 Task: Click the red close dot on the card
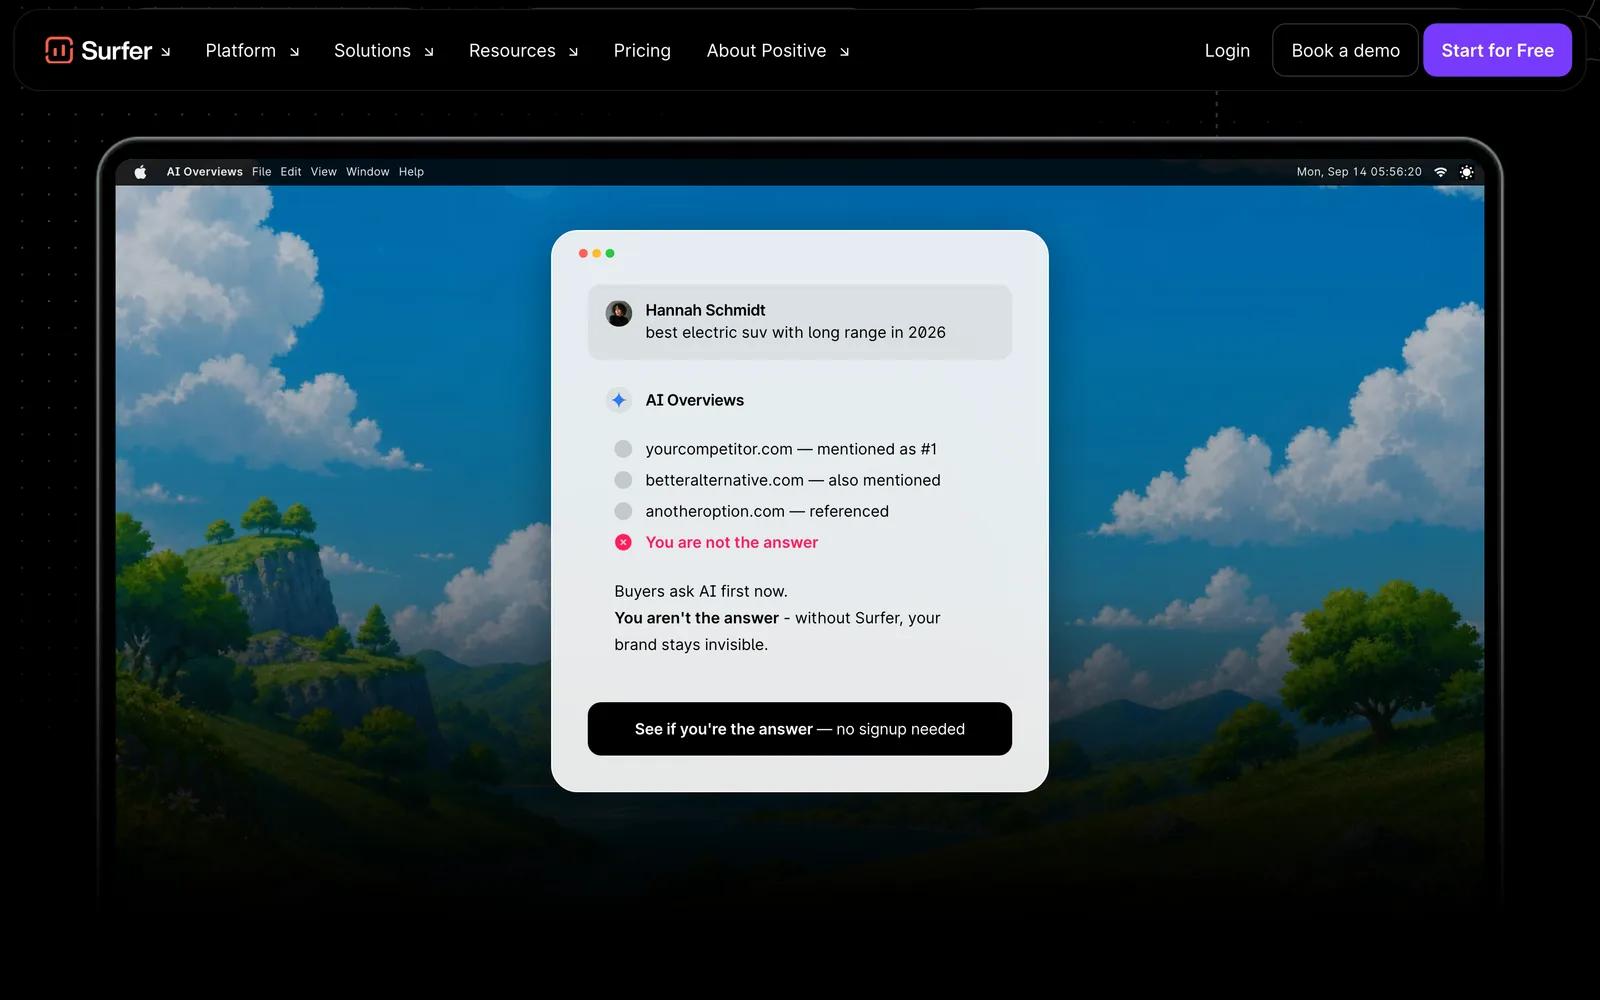tap(583, 253)
